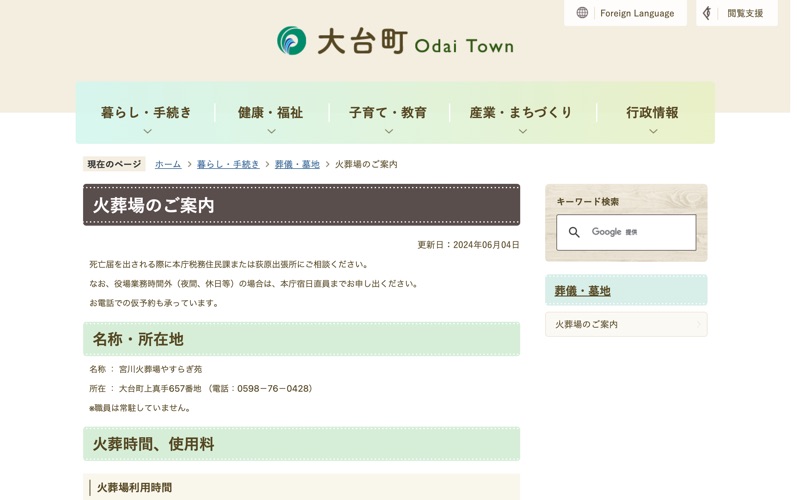The height and width of the screenshot is (500, 800).
Task: Click the sentence starting with 死亡届を出される際
Action: point(229,264)
